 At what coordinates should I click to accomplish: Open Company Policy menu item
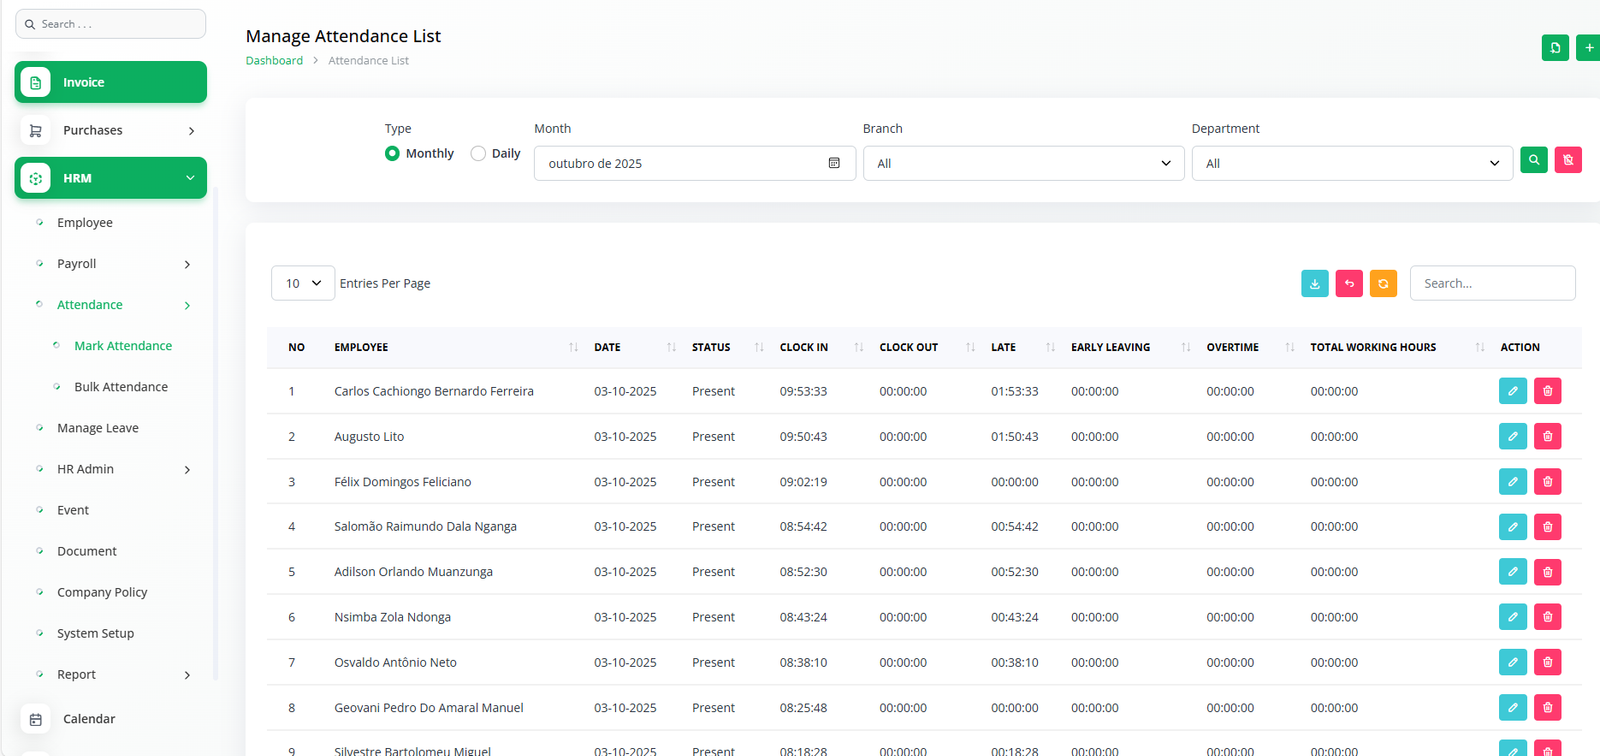[102, 592]
